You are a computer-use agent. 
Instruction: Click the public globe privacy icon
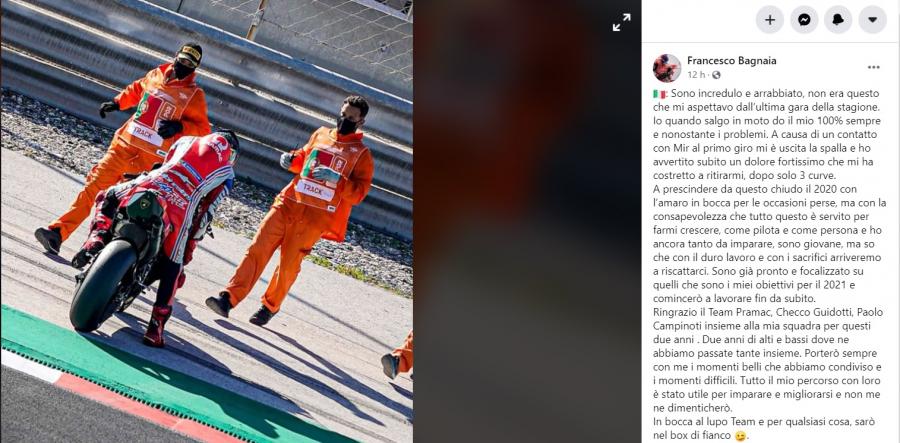click(716, 75)
